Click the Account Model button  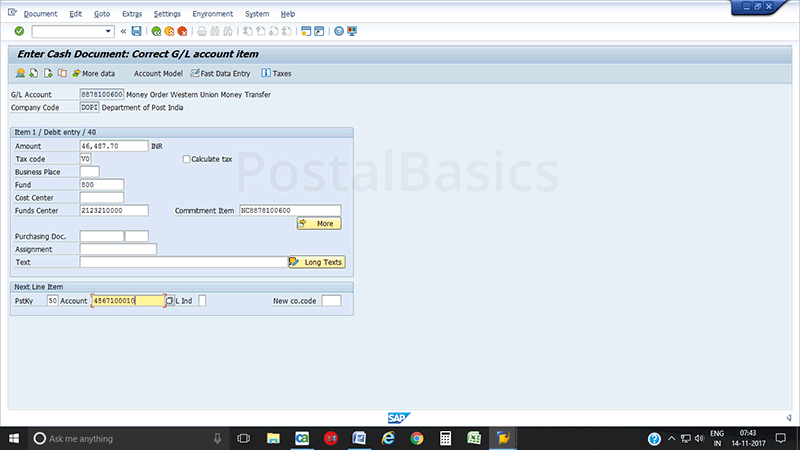click(x=158, y=73)
